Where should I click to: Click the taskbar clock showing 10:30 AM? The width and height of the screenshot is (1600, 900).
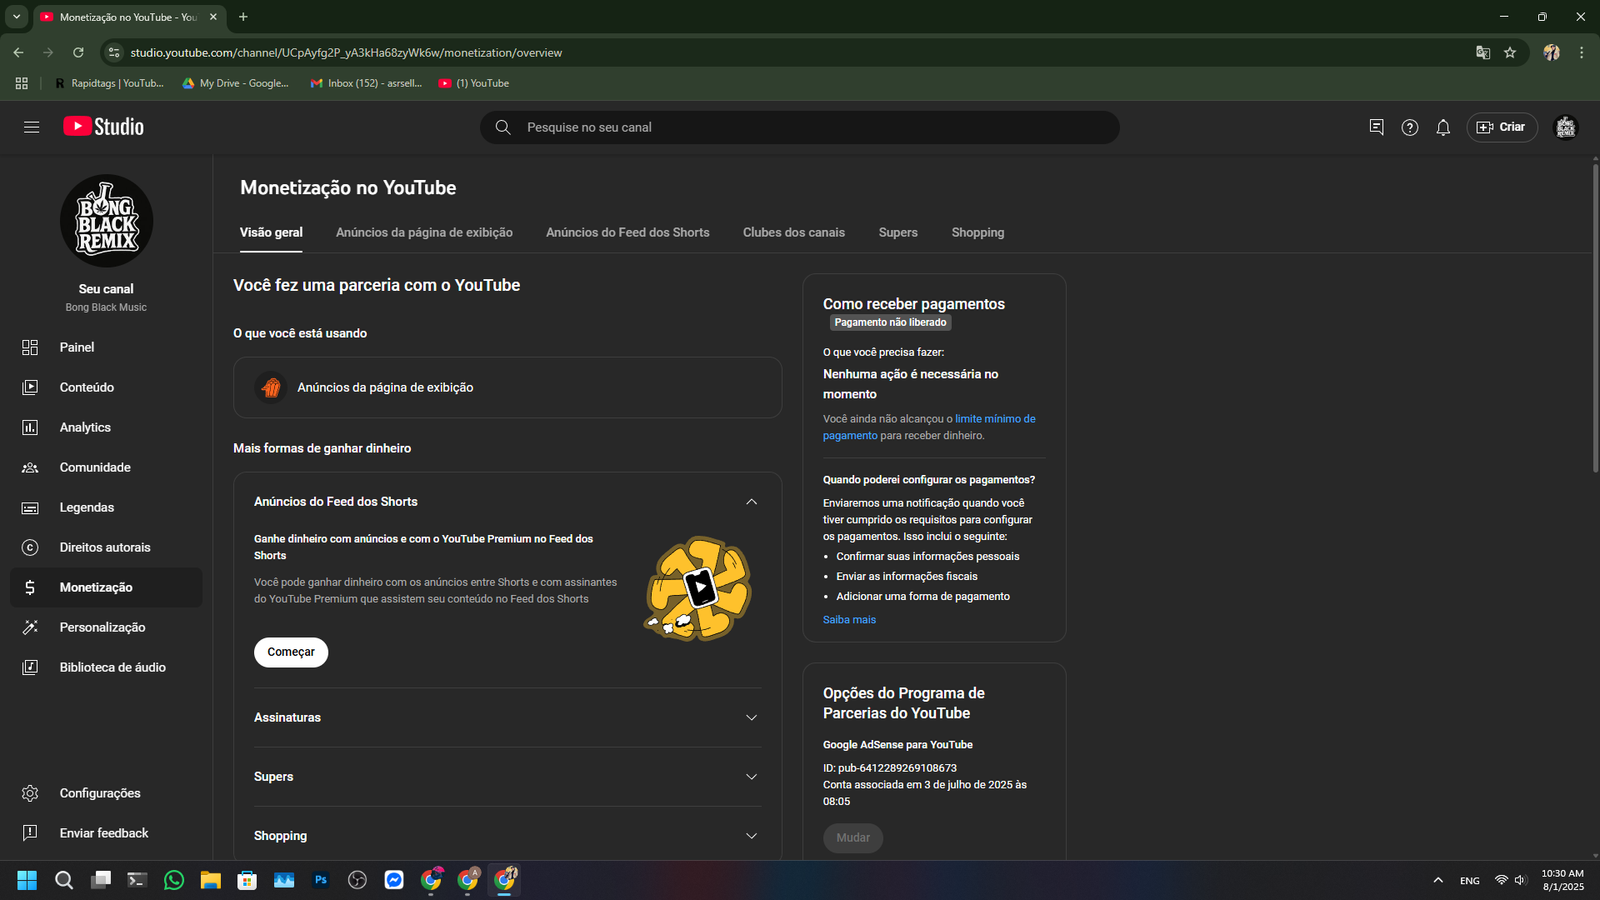pos(1562,880)
